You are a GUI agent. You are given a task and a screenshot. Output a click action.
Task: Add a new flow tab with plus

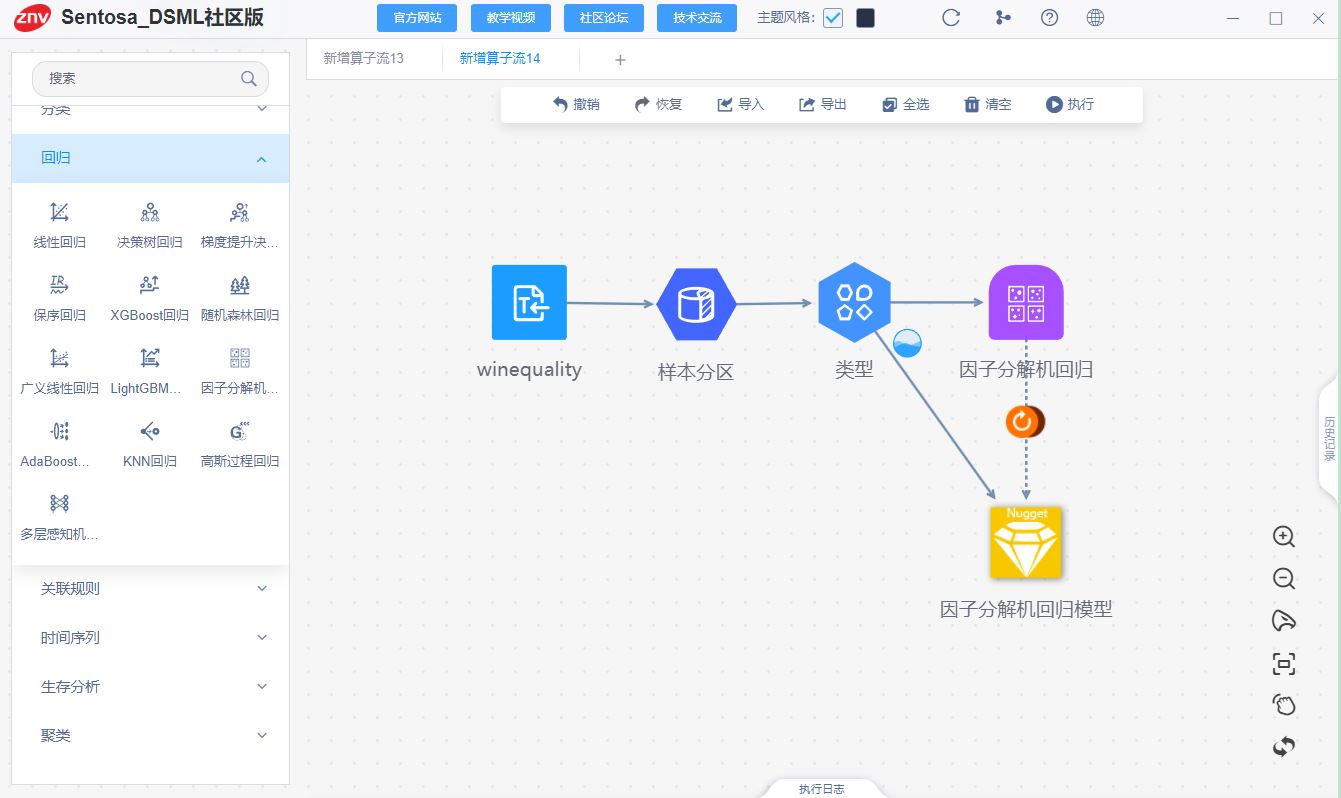[x=620, y=60]
